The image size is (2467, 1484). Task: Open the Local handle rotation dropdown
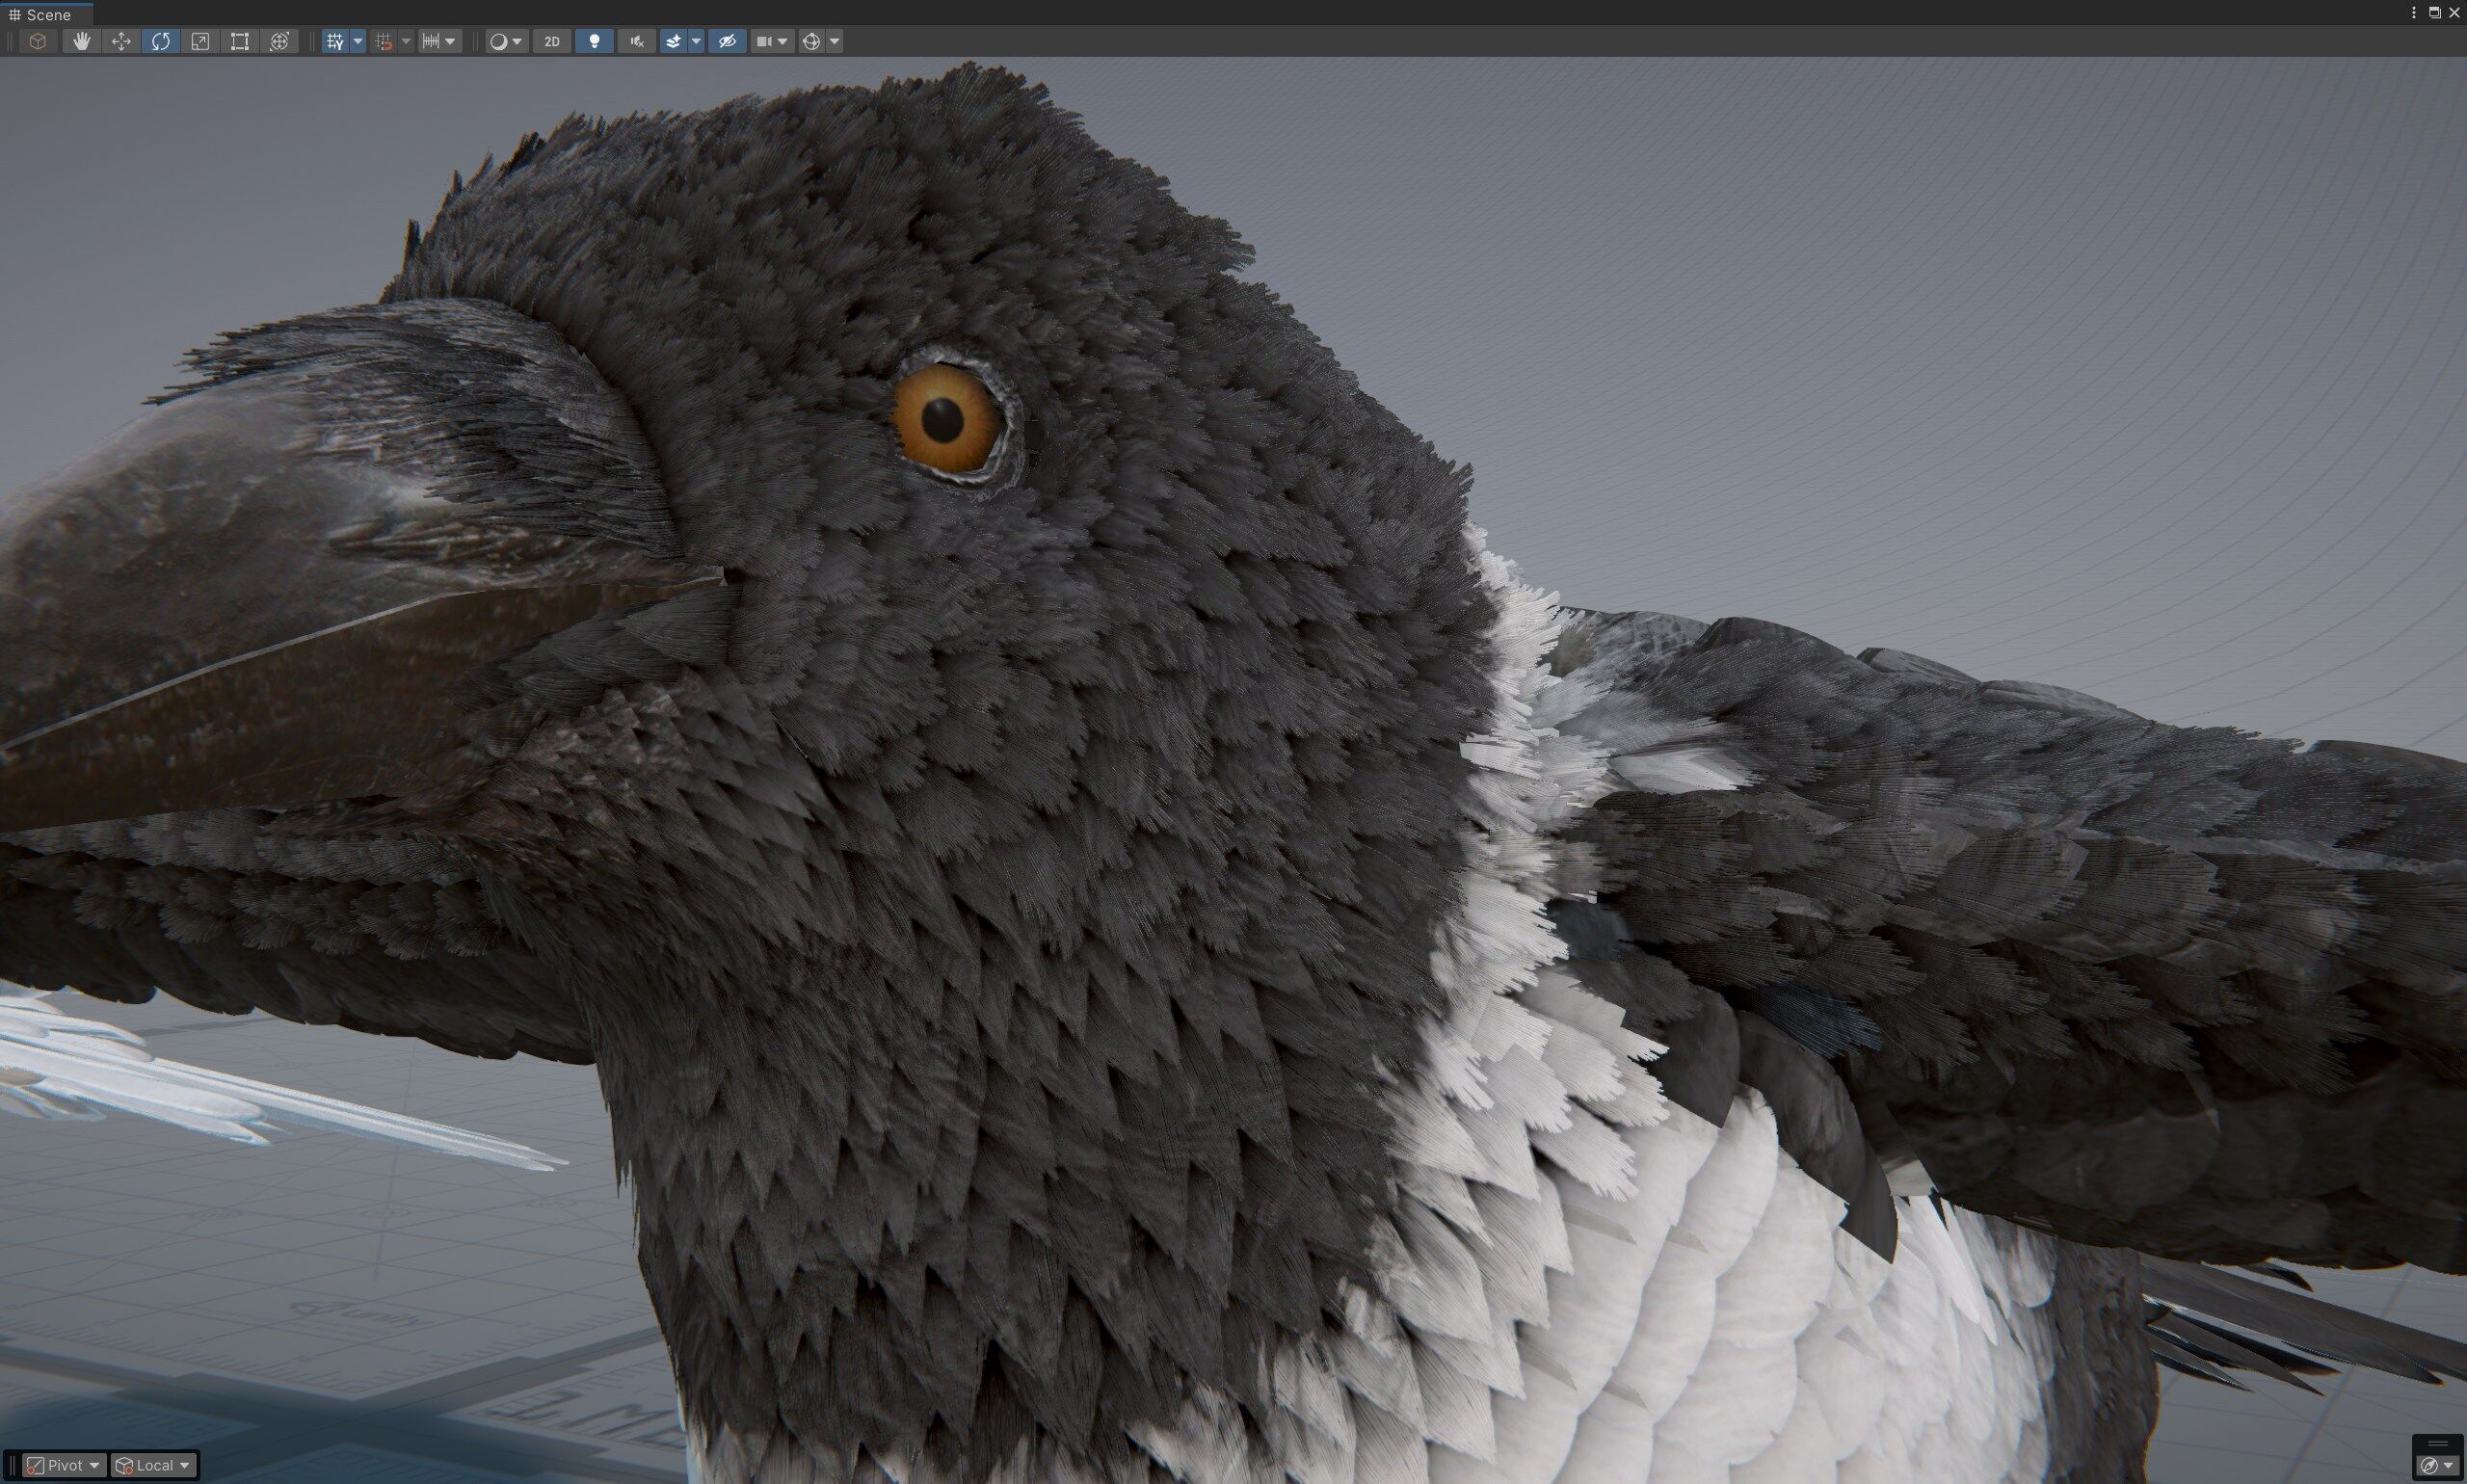[155, 1465]
